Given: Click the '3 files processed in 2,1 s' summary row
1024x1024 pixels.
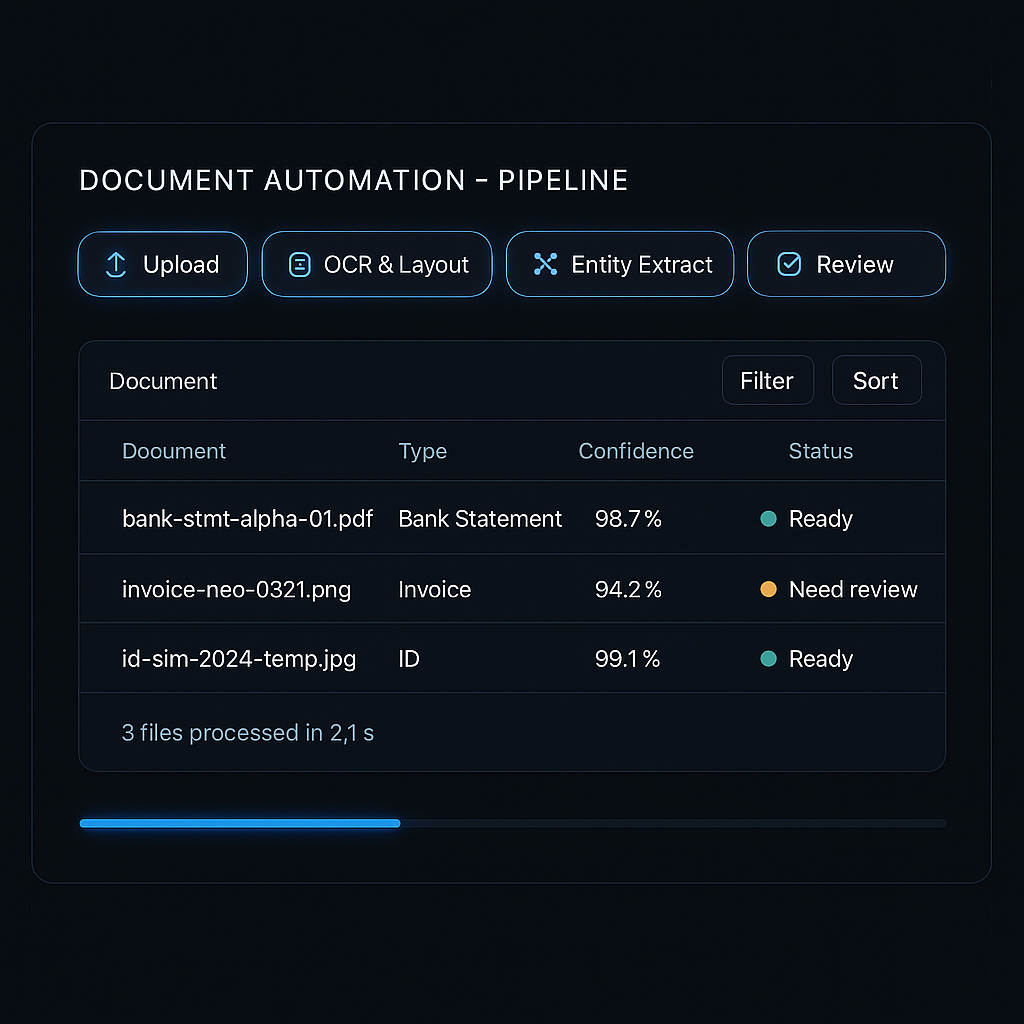Looking at the screenshot, I should click(247, 733).
